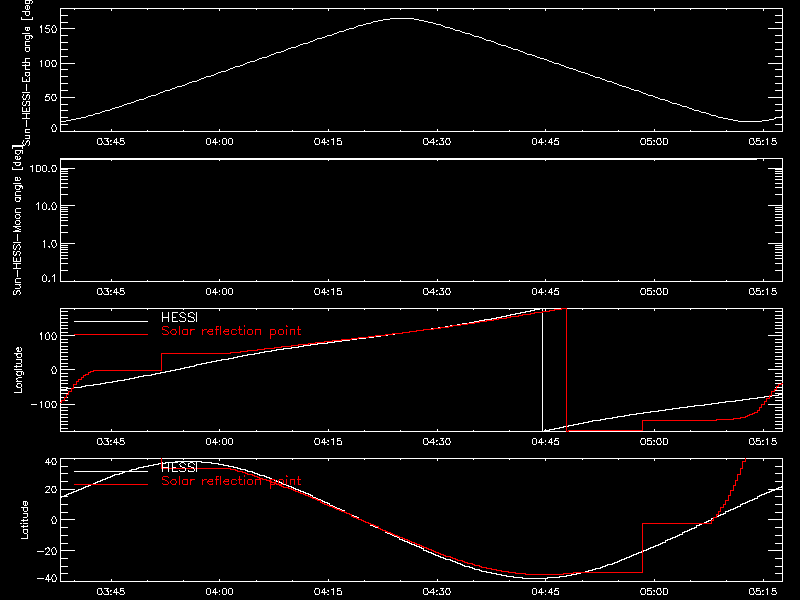
Task: Click the 0.1 tick on Moon angle axis
Action: (x=49, y=278)
